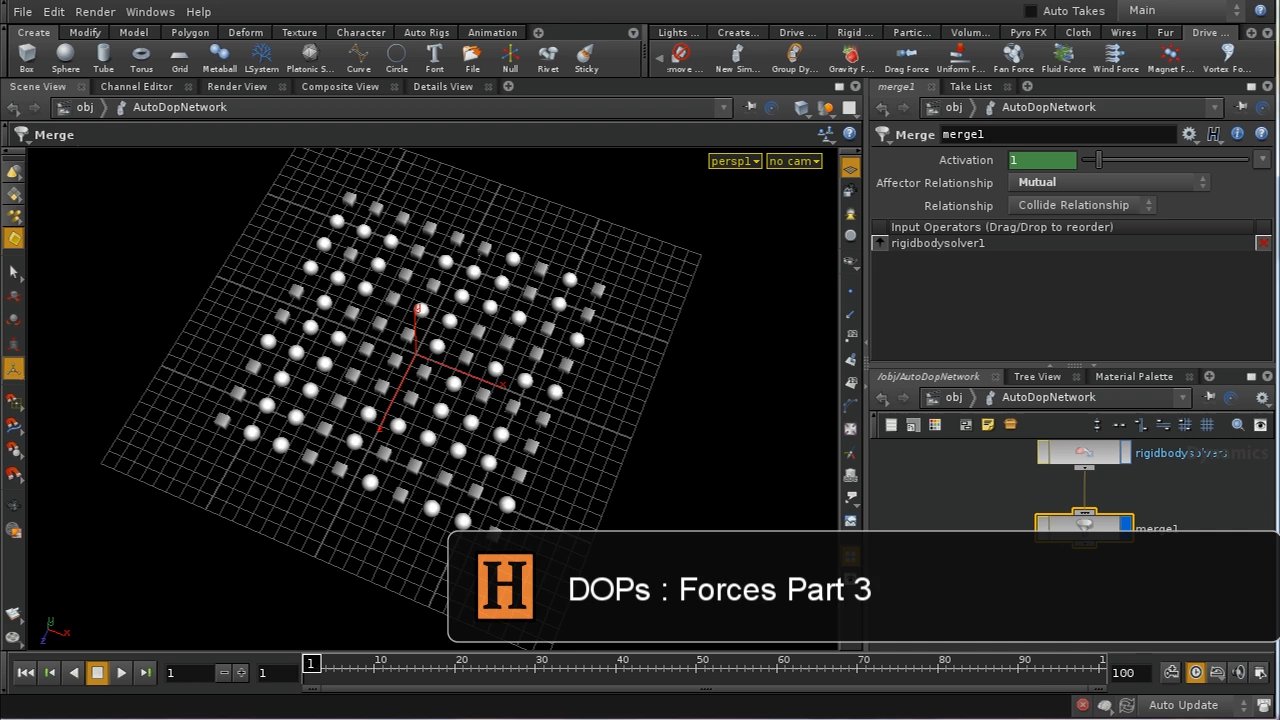This screenshot has height=720, width=1280.
Task: Select the Torus tool on the Create shelf
Action: [x=141, y=57]
